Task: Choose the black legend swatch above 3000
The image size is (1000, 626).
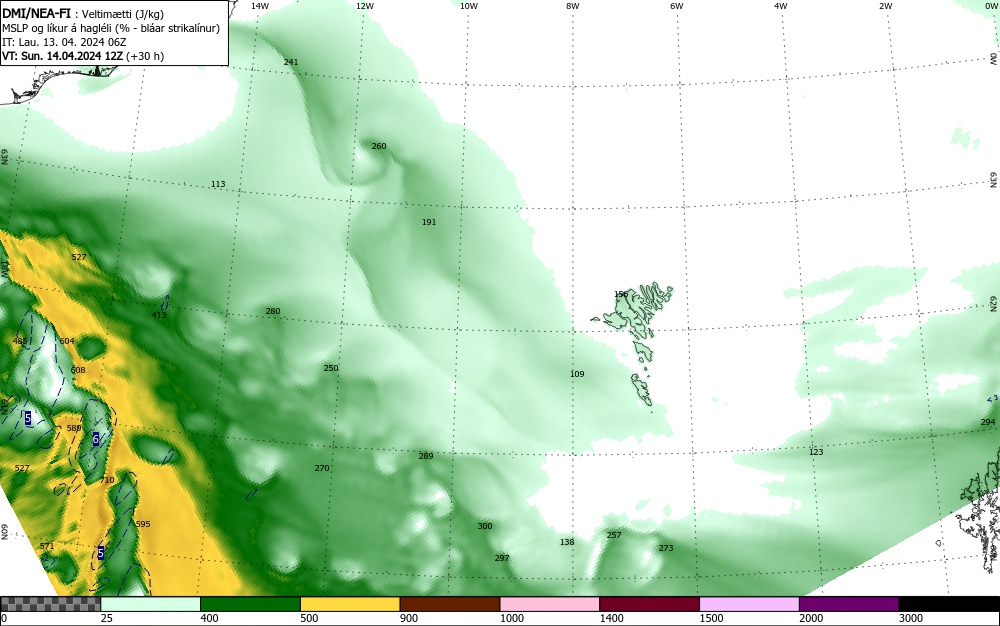Action: coord(949,604)
